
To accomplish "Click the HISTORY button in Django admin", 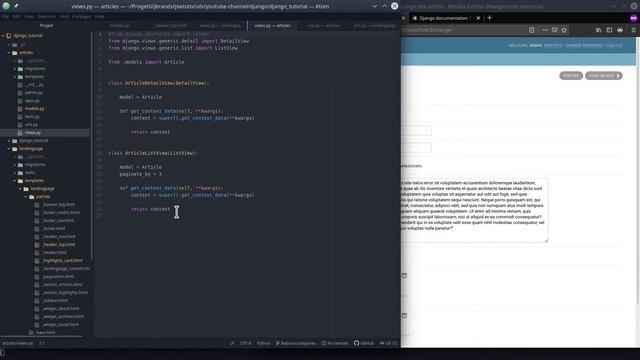I will 571,76.
